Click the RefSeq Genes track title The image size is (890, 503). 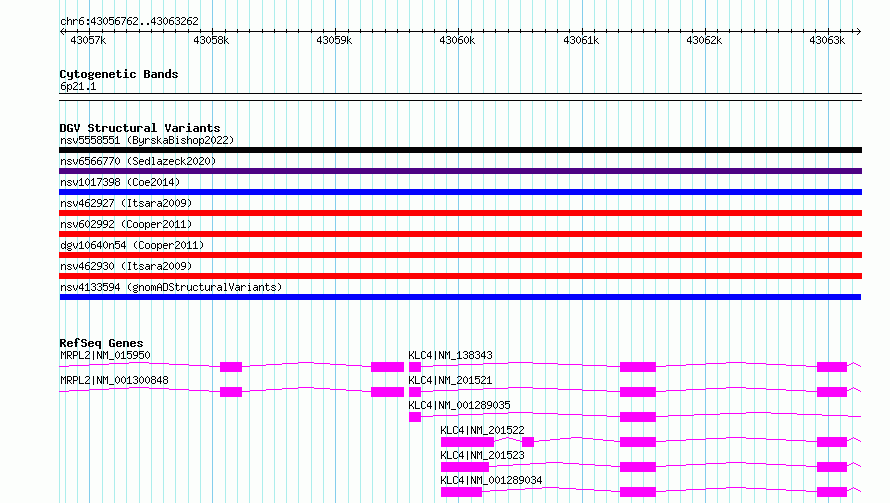101,343
